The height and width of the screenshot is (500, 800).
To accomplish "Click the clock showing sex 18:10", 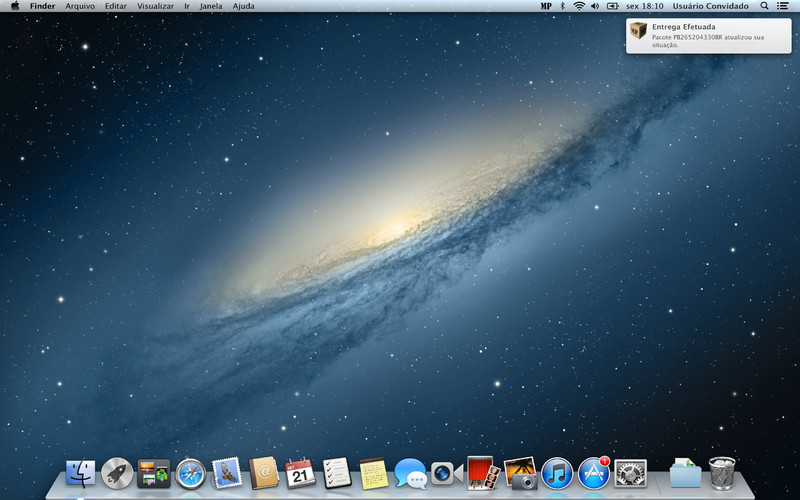I will coord(644,6).
